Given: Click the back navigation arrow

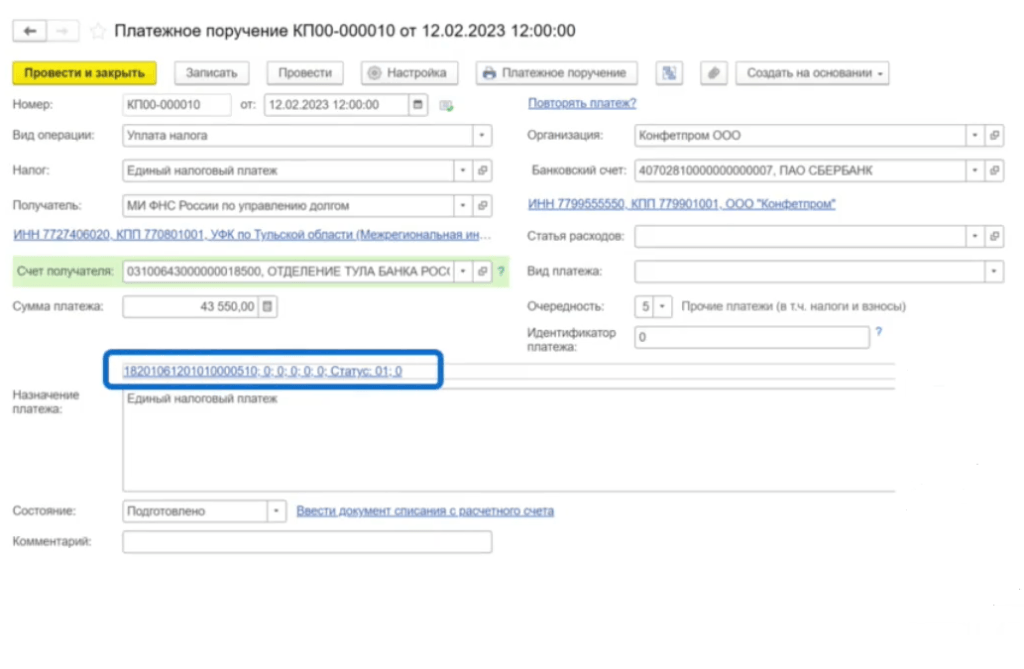Looking at the screenshot, I should click(30, 31).
